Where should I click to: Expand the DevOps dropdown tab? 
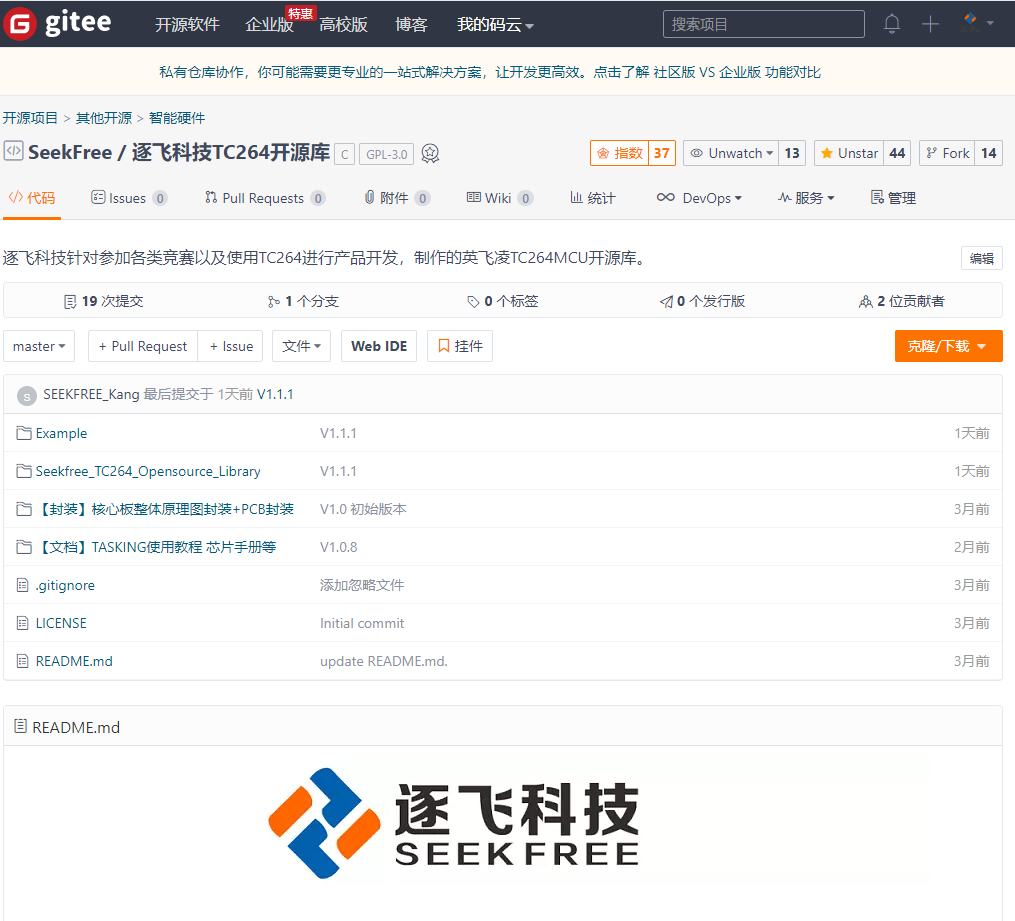click(x=699, y=198)
